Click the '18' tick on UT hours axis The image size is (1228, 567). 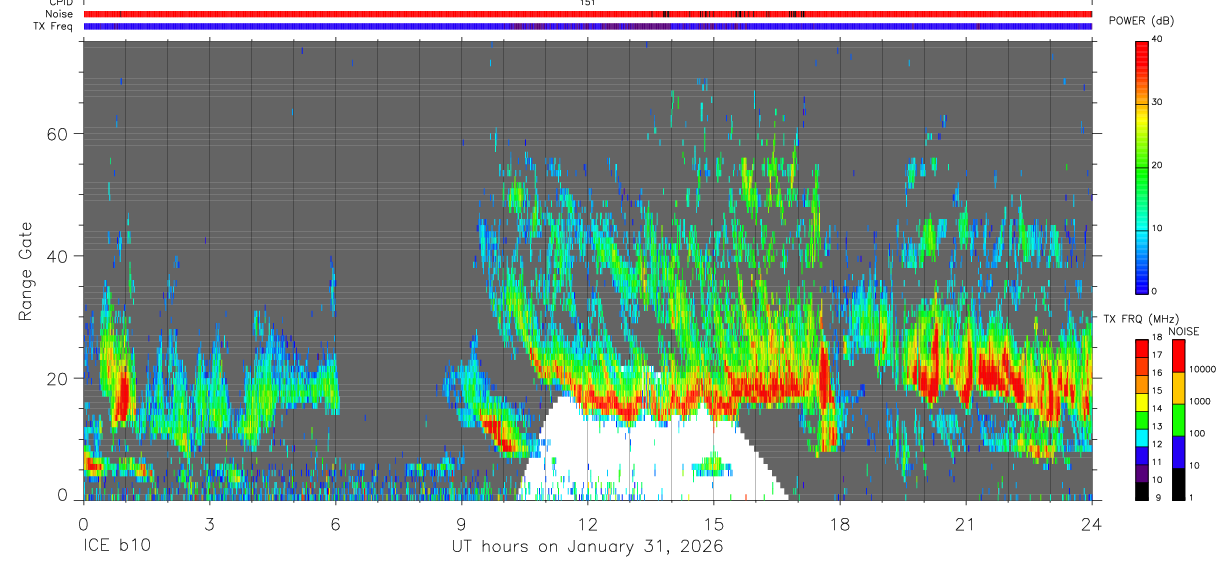840,523
